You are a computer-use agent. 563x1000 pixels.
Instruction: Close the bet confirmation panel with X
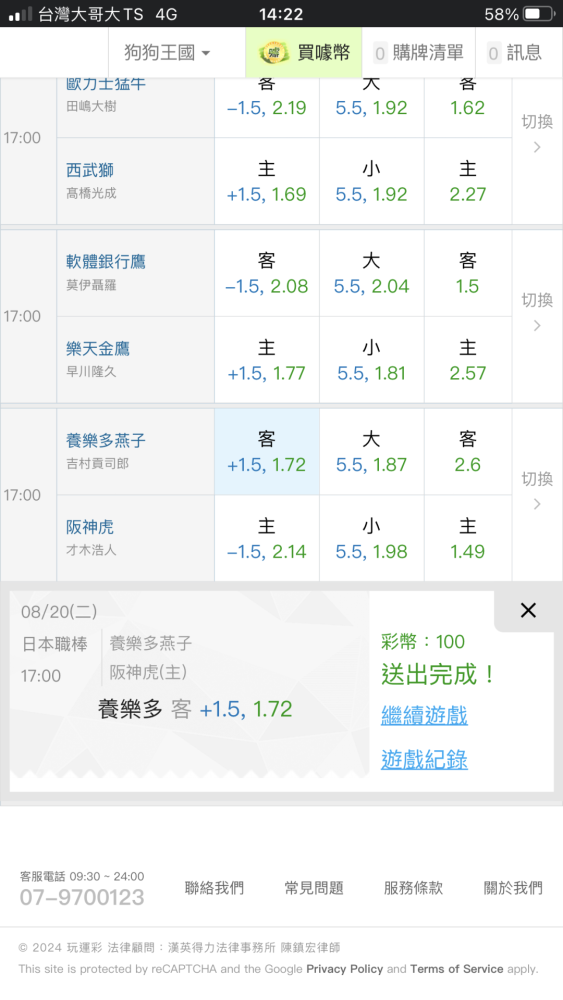click(x=528, y=610)
